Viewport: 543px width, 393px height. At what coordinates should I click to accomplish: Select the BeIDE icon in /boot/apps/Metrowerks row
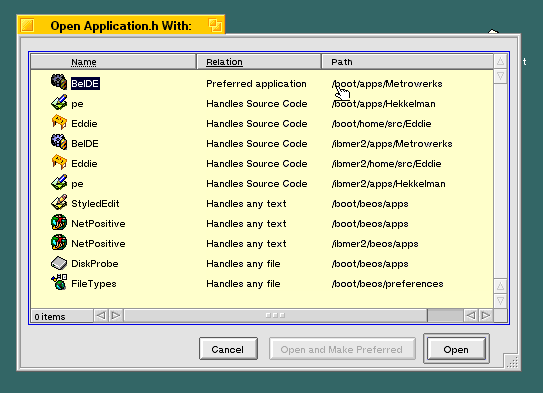pyautogui.click(x=59, y=82)
